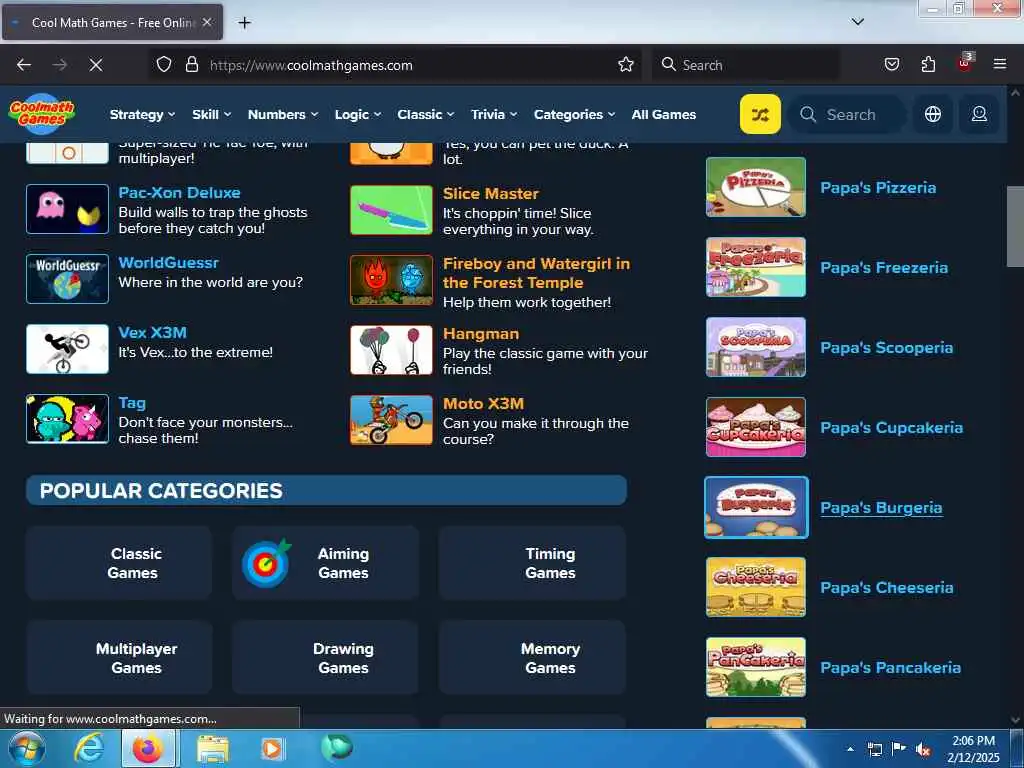This screenshot has height=768, width=1024.
Task: Open the Memory Games category
Action: coord(532,658)
